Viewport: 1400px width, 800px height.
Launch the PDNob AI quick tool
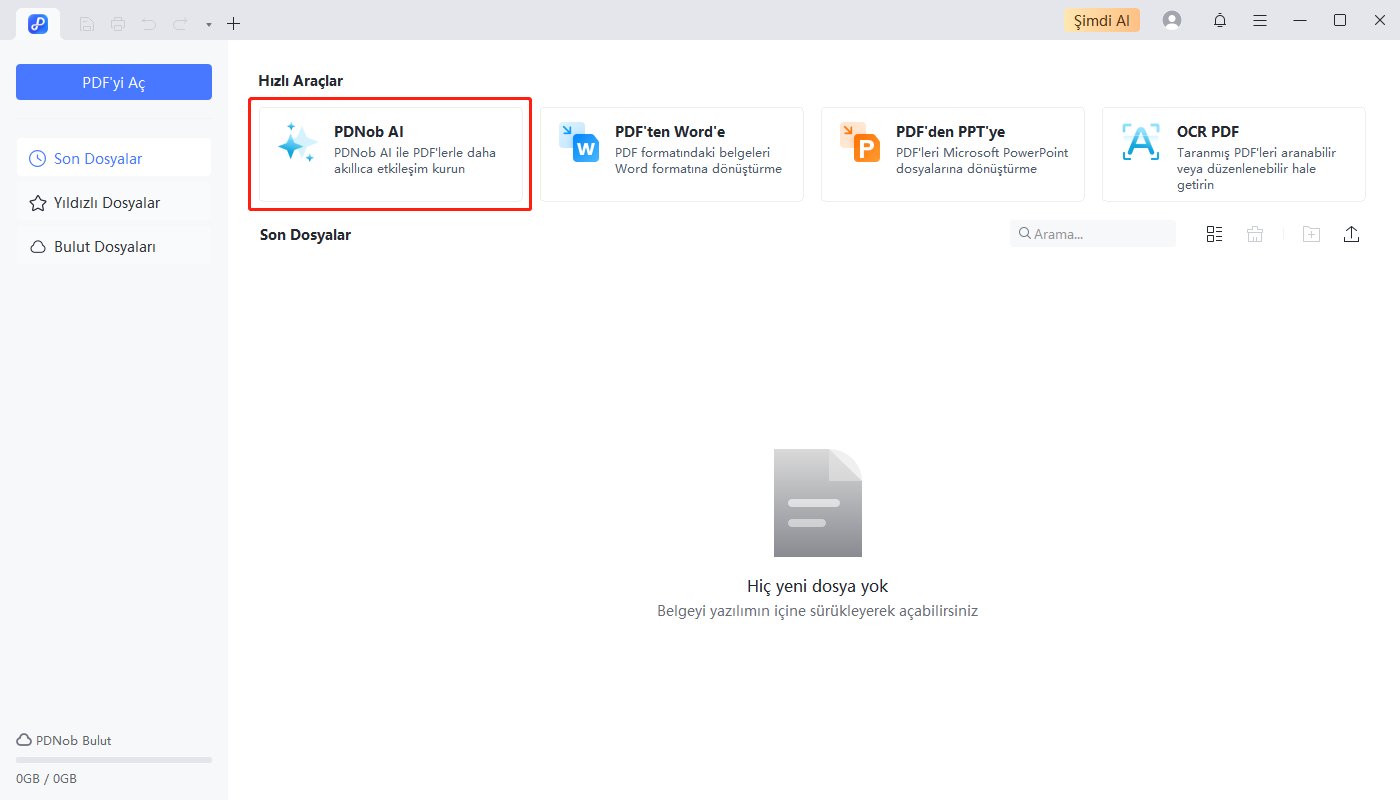pyautogui.click(x=390, y=154)
